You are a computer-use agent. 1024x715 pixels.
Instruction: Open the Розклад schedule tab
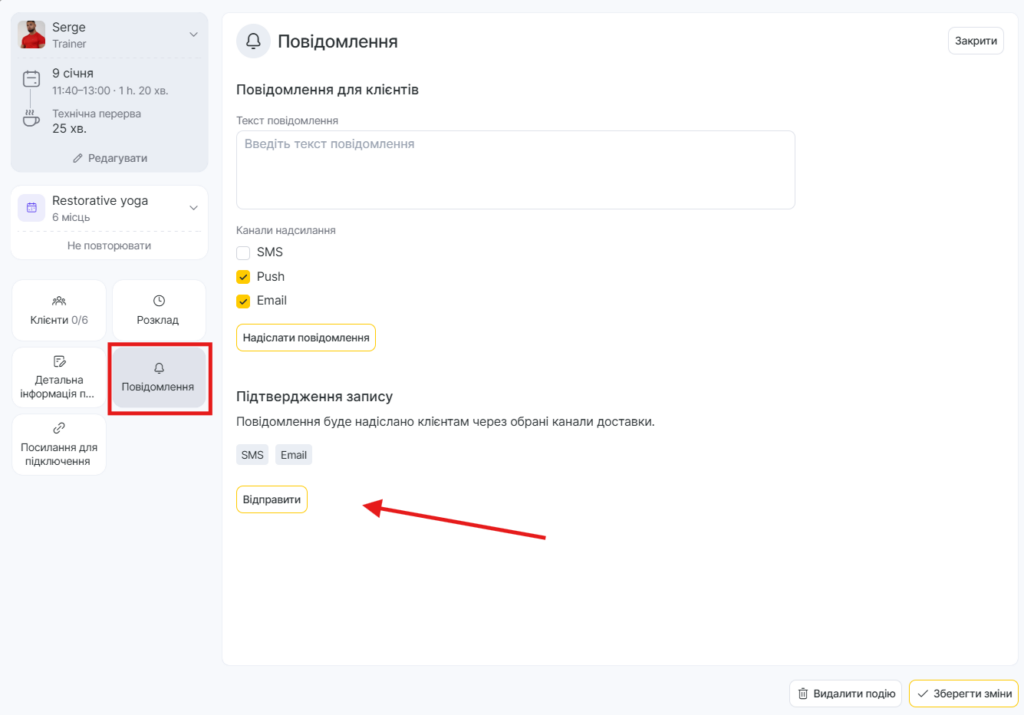point(158,311)
